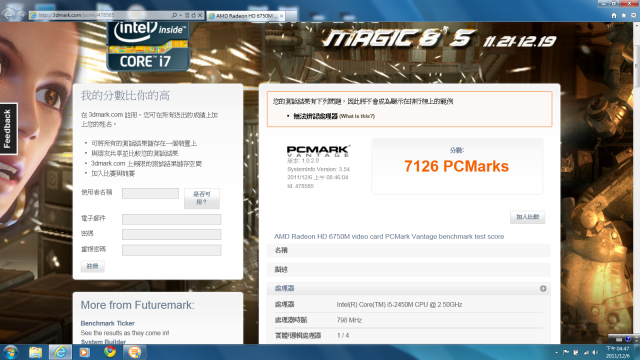Close the AMD Radeon HD 6750M tab
Viewport: 640px width, 360px height.
coord(281,16)
